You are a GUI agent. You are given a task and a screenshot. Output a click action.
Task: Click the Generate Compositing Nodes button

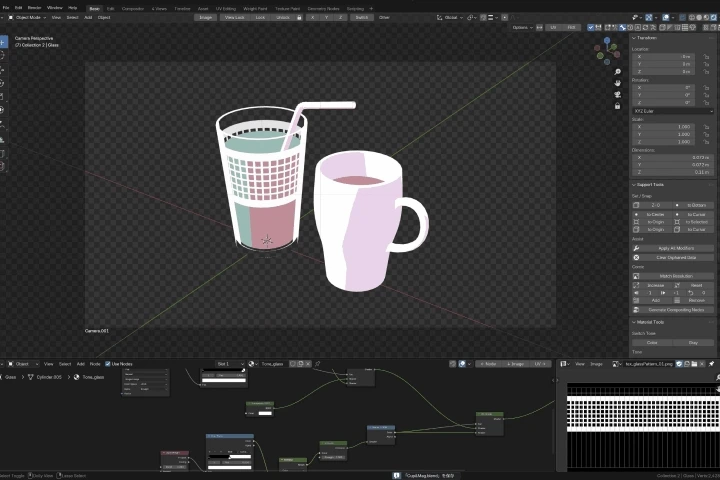click(676, 310)
